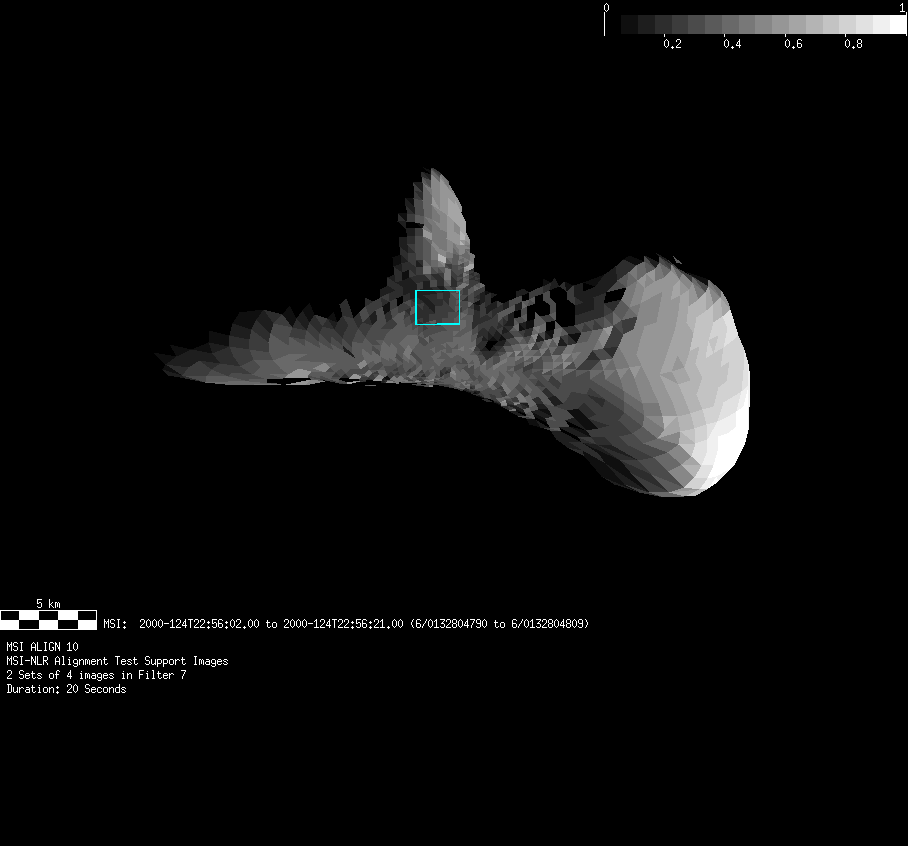Click the 0.2 tick label on colorbar
Screen dimensions: 908x846
(672, 45)
